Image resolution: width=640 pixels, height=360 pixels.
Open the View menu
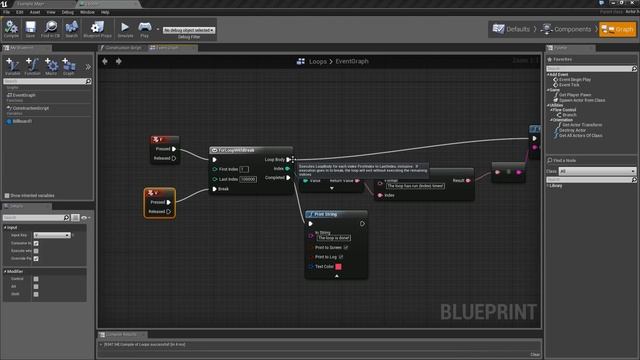point(51,12)
